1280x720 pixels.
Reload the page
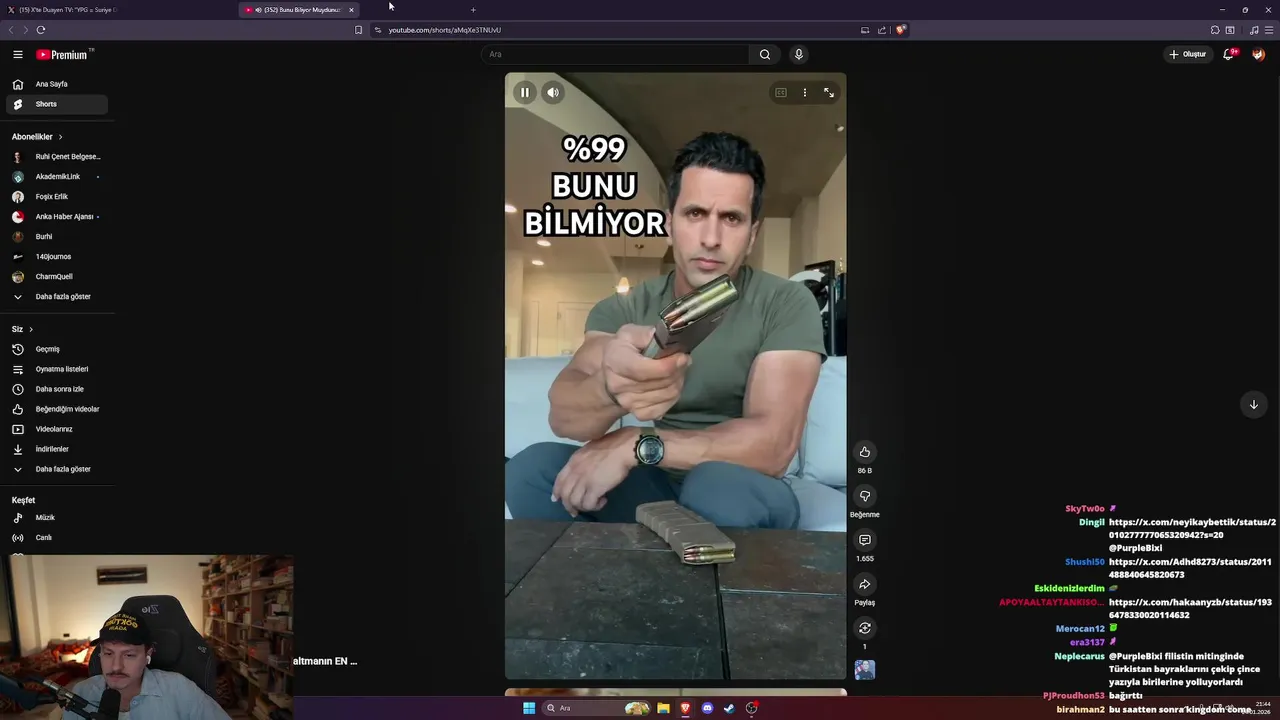tap(41, 30)
